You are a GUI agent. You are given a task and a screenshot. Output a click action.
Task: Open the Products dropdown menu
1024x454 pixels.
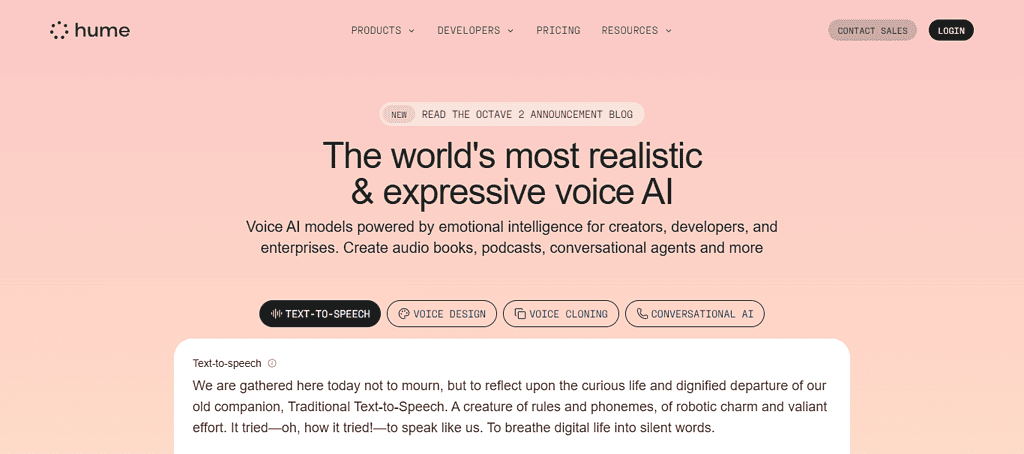click(383, 30)
